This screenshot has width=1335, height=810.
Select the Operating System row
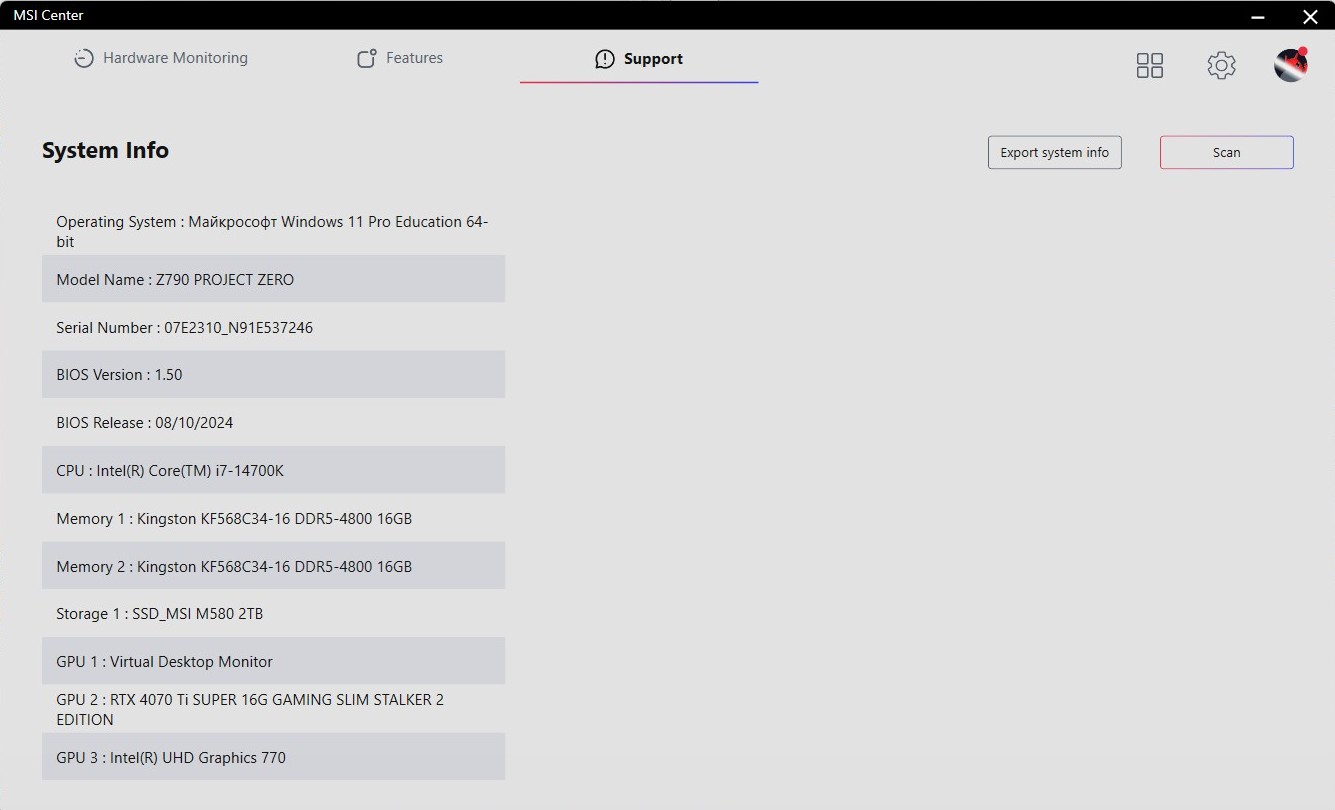(x=273, y=231)
